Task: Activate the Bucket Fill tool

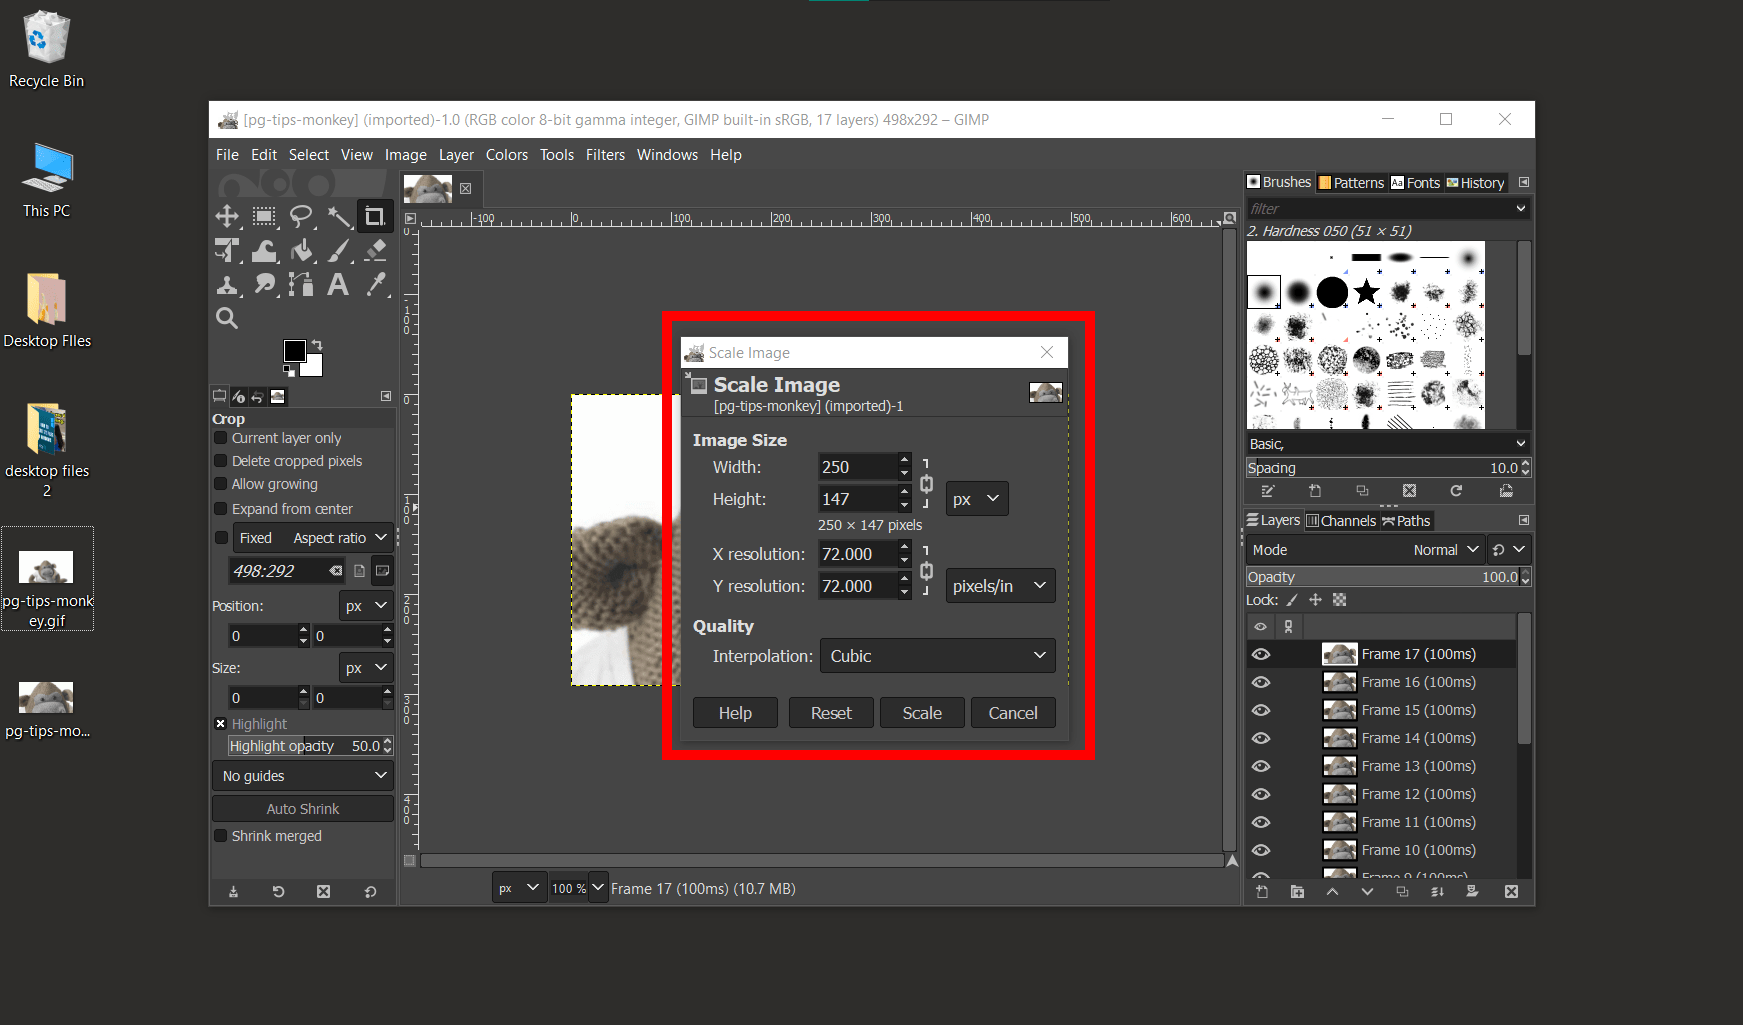Action: pyautogui.click(x=303, y=250)
